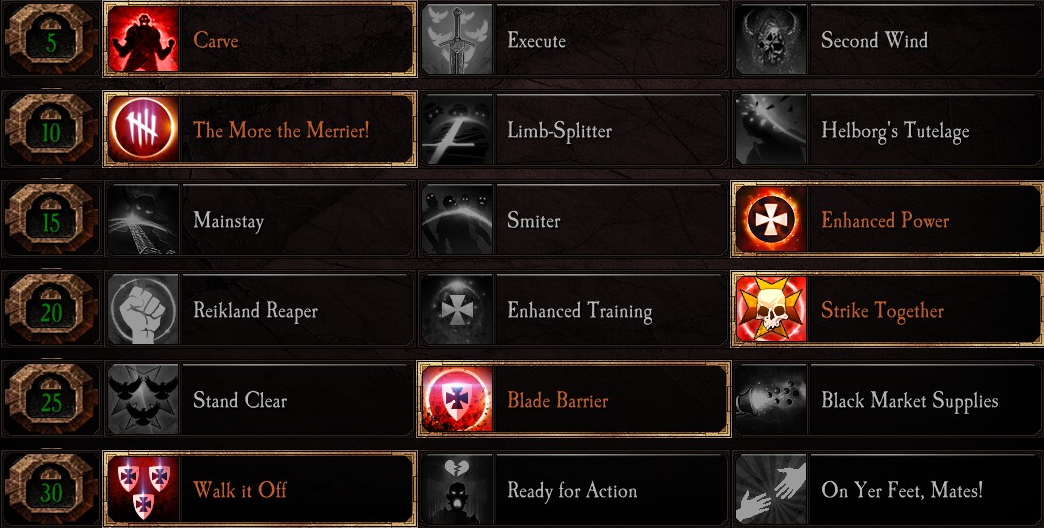
Task: Pick the Smiter talent label
Action: pos(533,220)
